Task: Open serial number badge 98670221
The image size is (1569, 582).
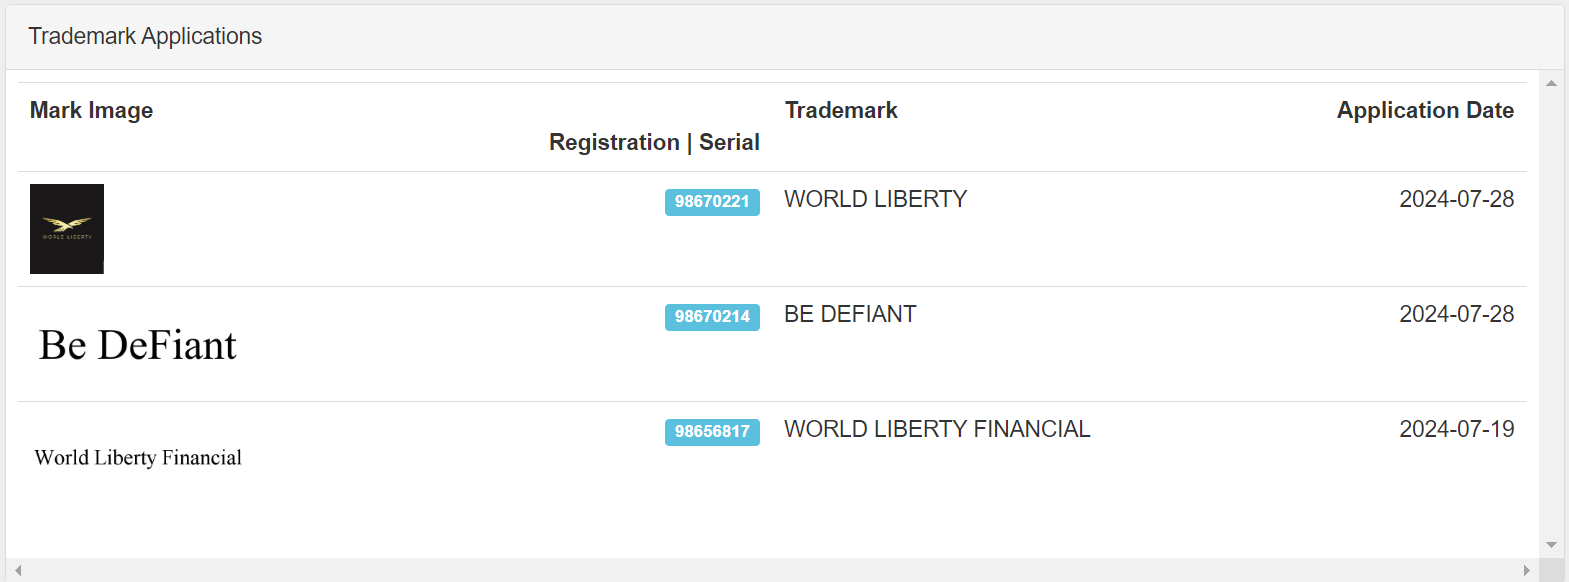Action: 712,202
